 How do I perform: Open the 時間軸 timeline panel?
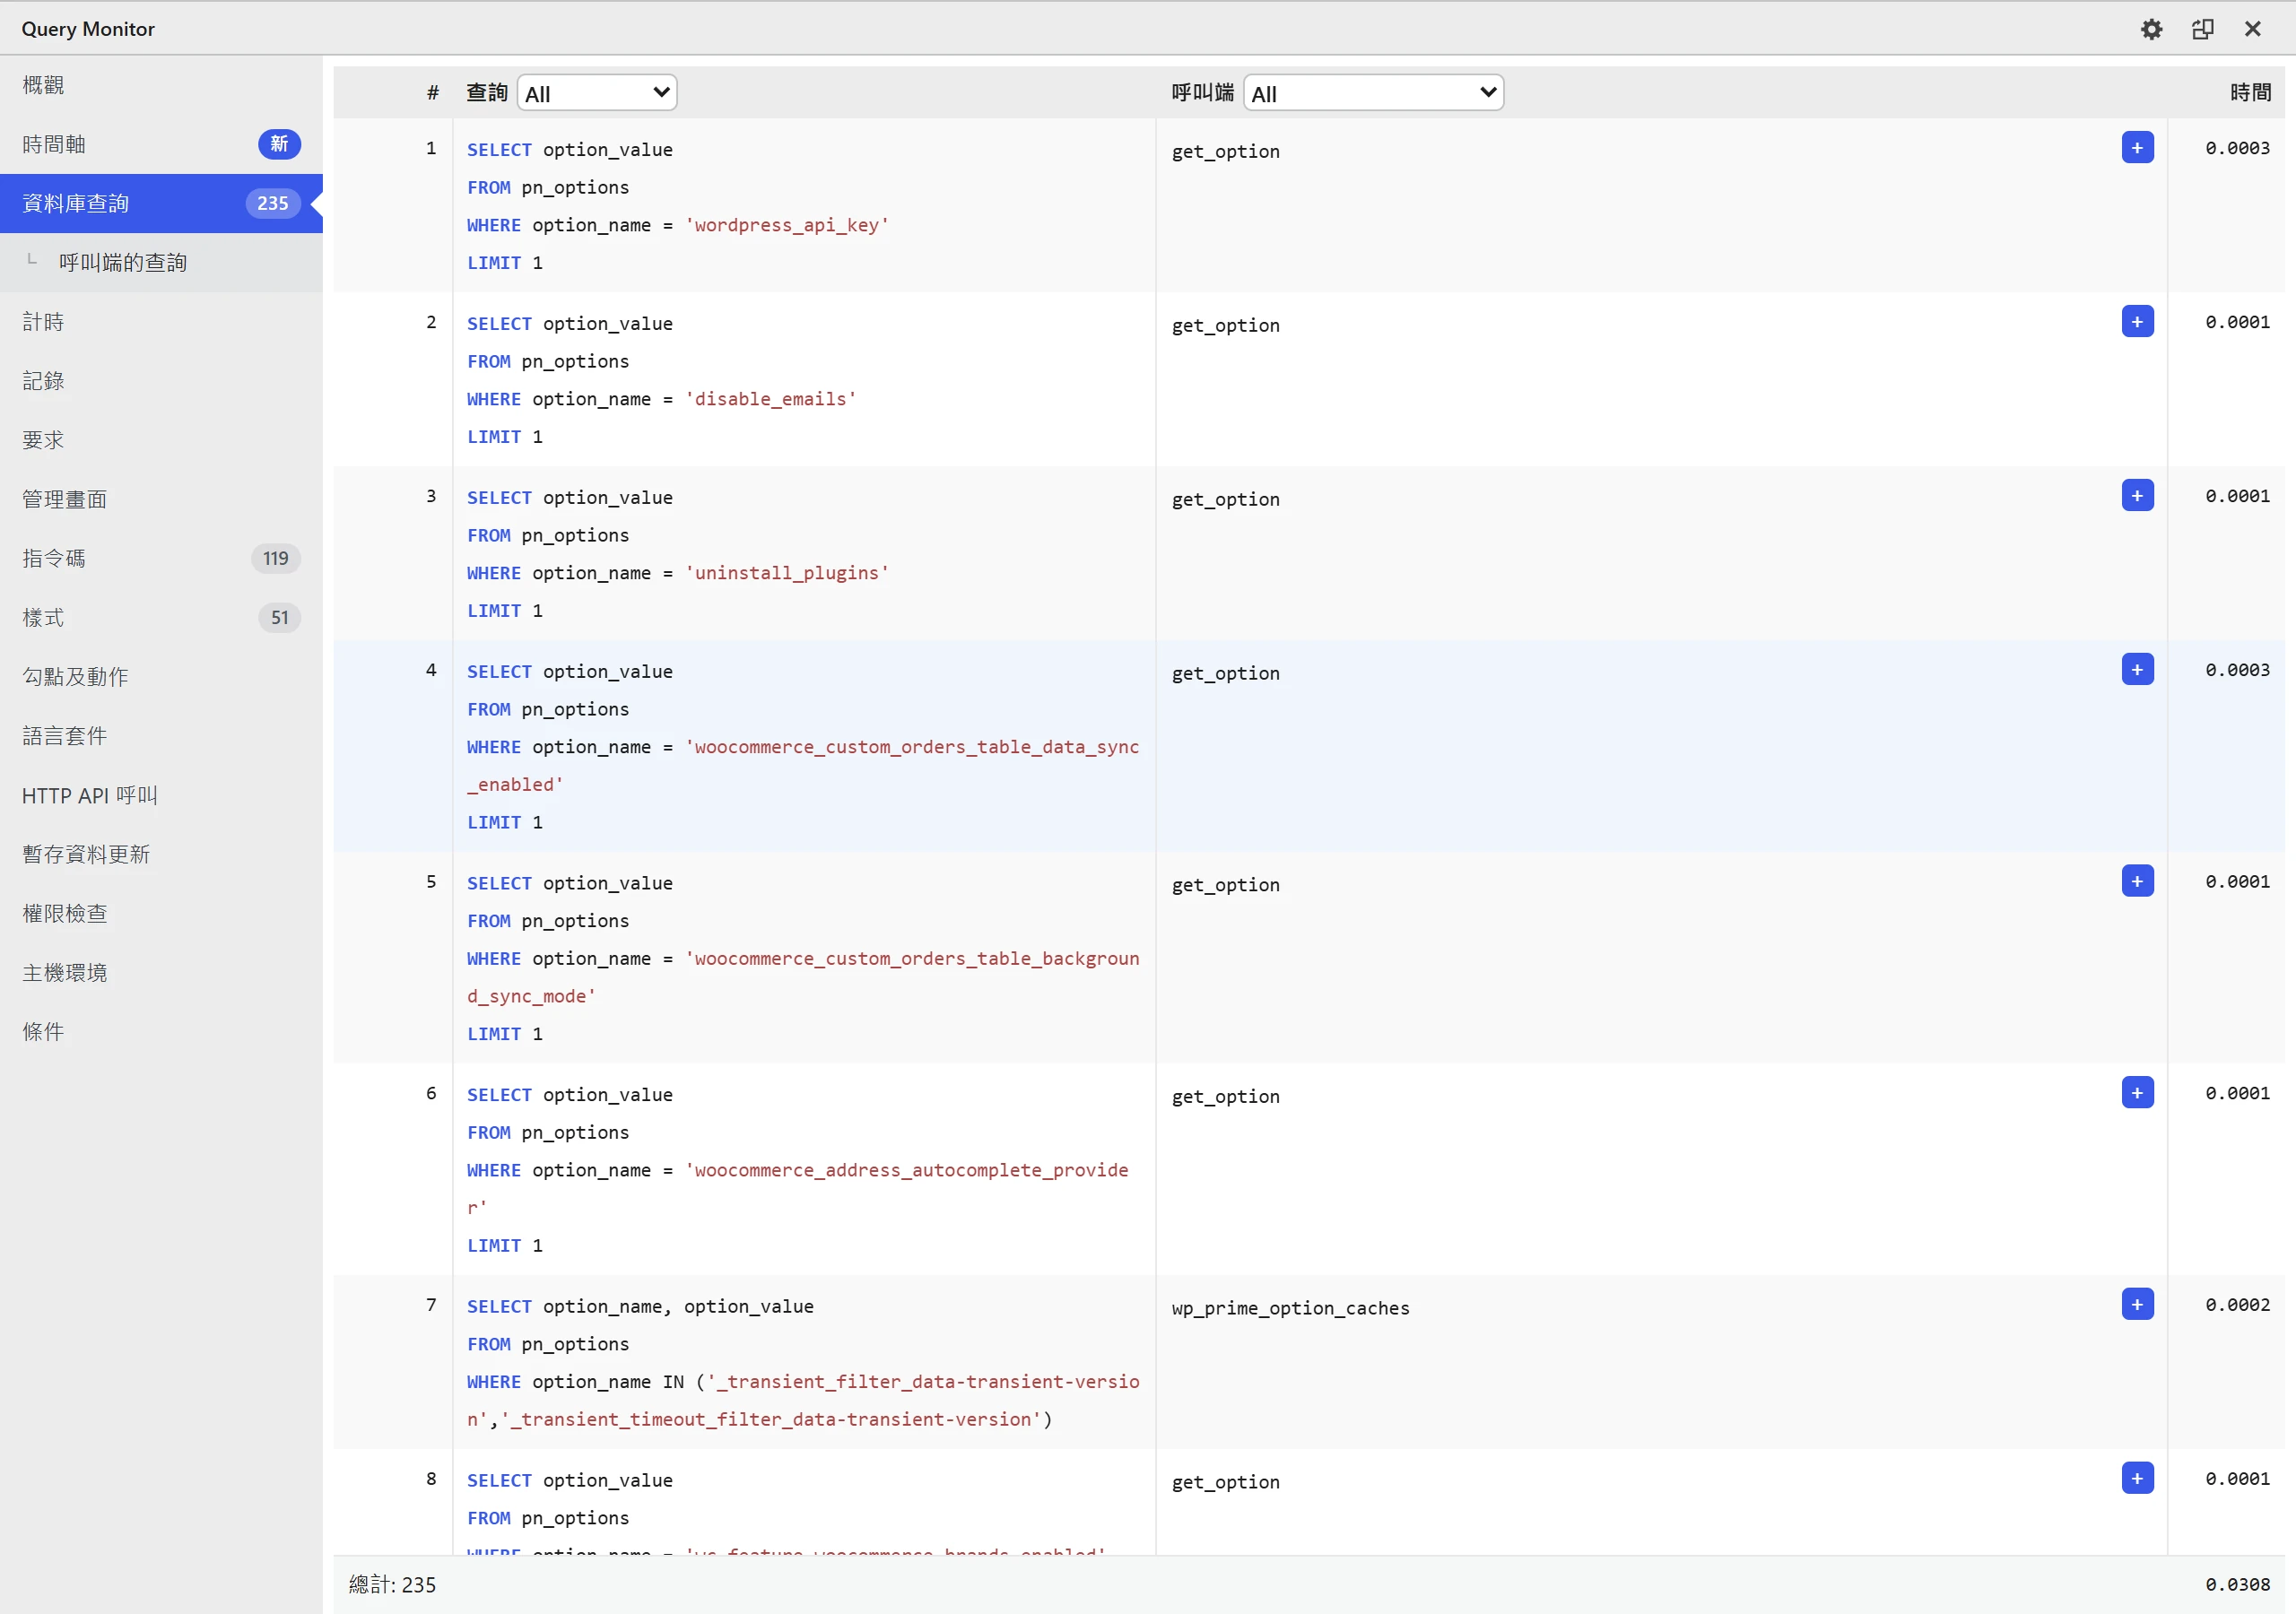[x=161, y=144]
